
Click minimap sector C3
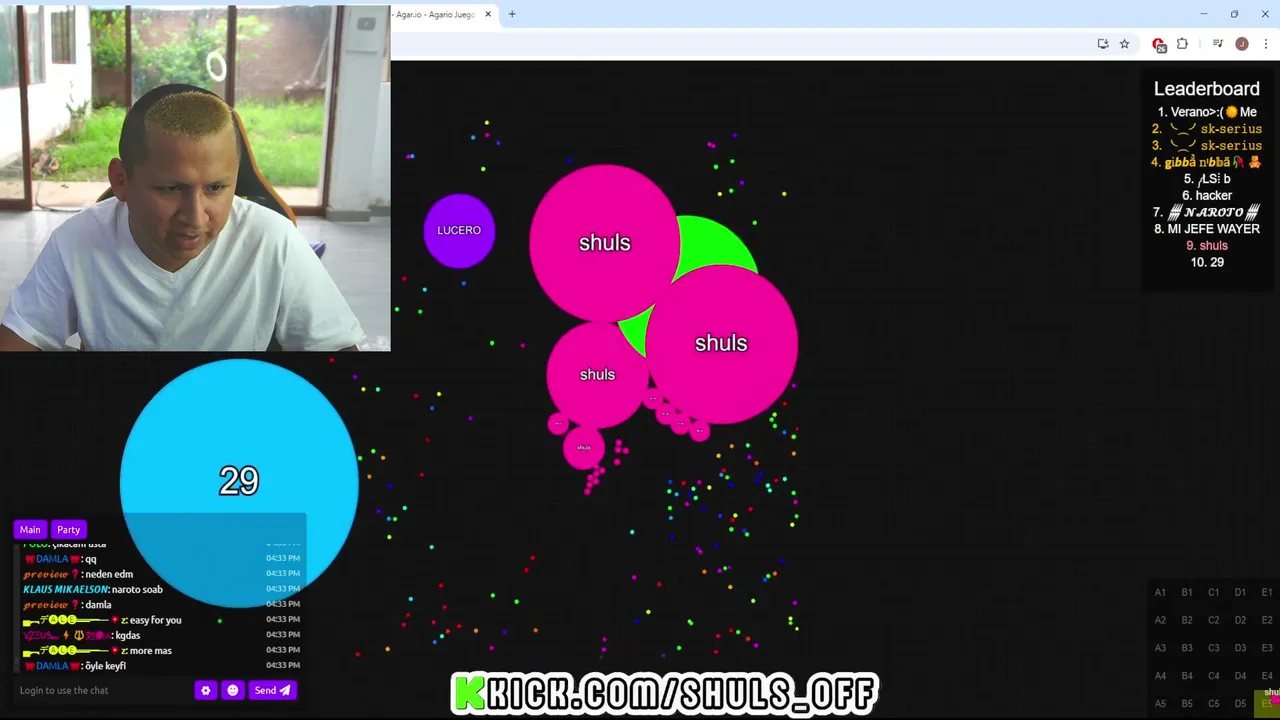pos(1213,647)
